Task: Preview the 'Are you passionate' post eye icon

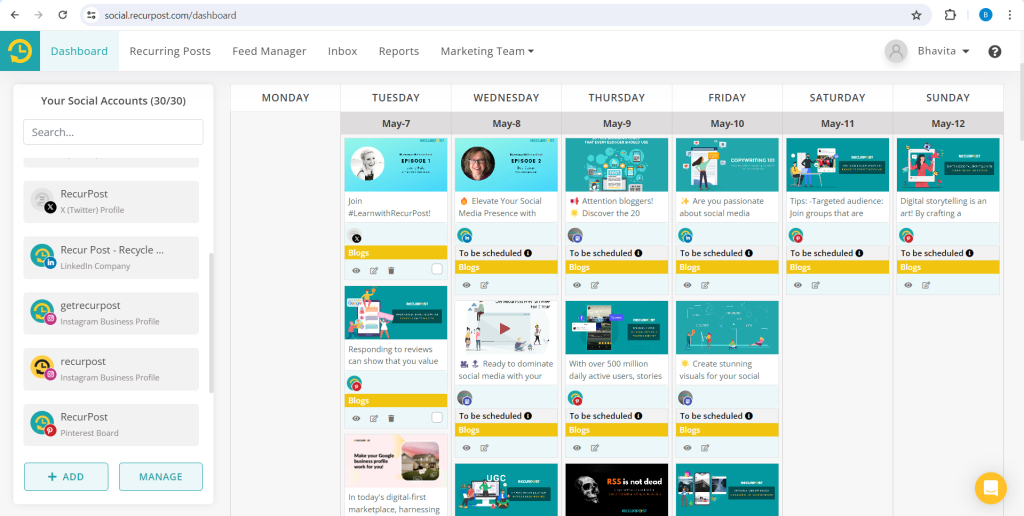Action: pos(687,285)
